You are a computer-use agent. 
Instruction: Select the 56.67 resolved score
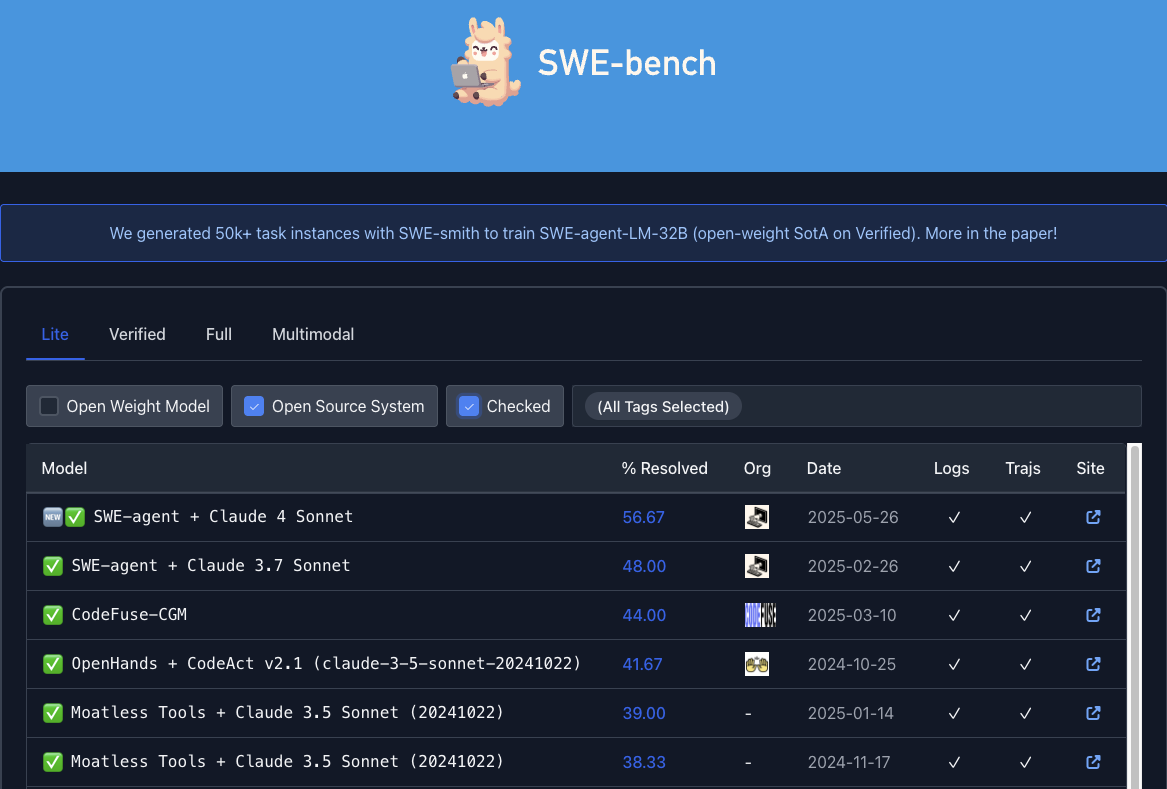click(x=643, y=517)
